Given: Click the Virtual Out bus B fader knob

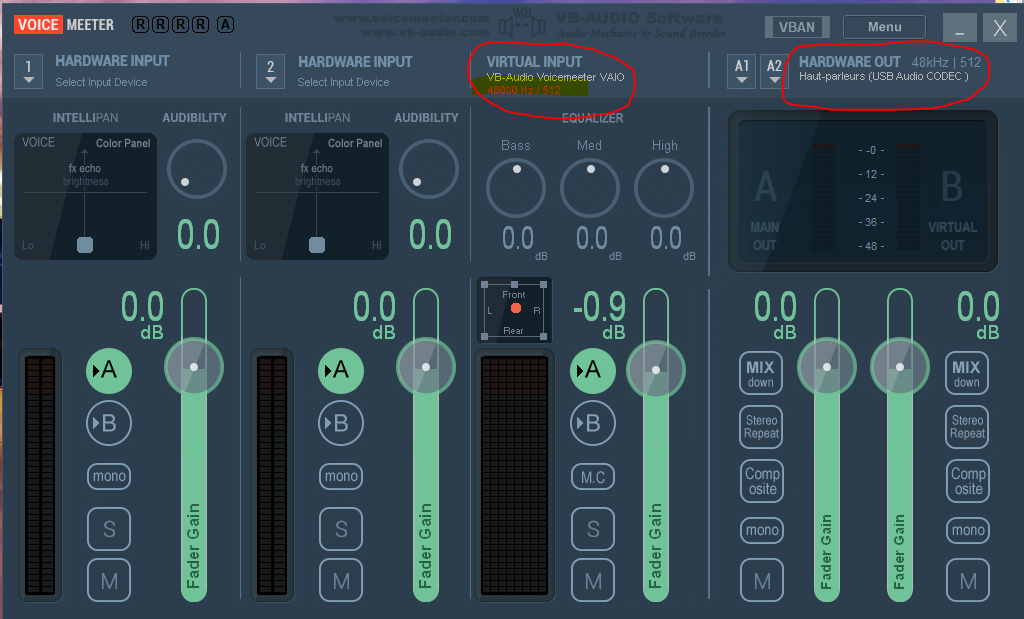Looking at the screenshot, I should 900,367.
